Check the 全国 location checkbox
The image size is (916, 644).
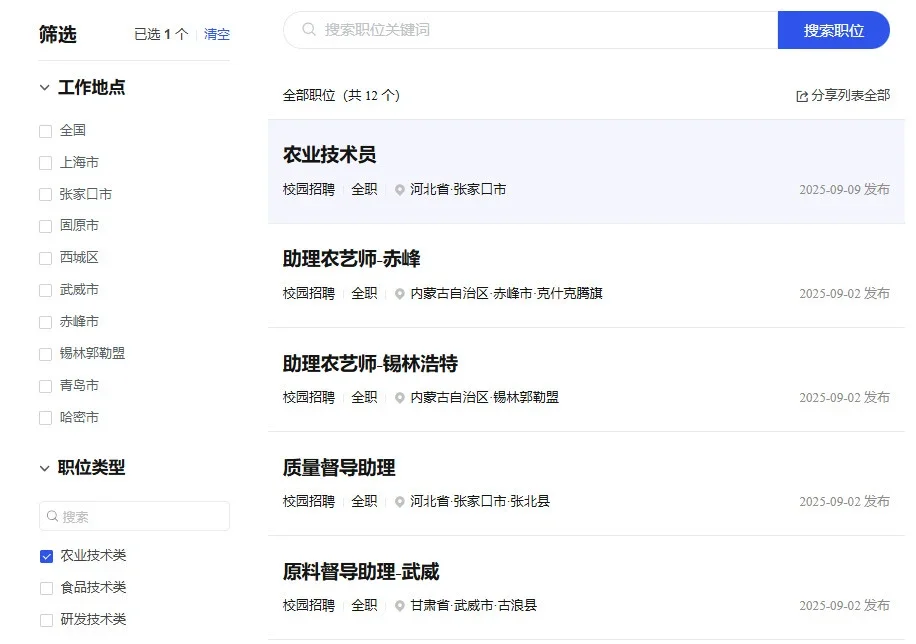[46, 131]
